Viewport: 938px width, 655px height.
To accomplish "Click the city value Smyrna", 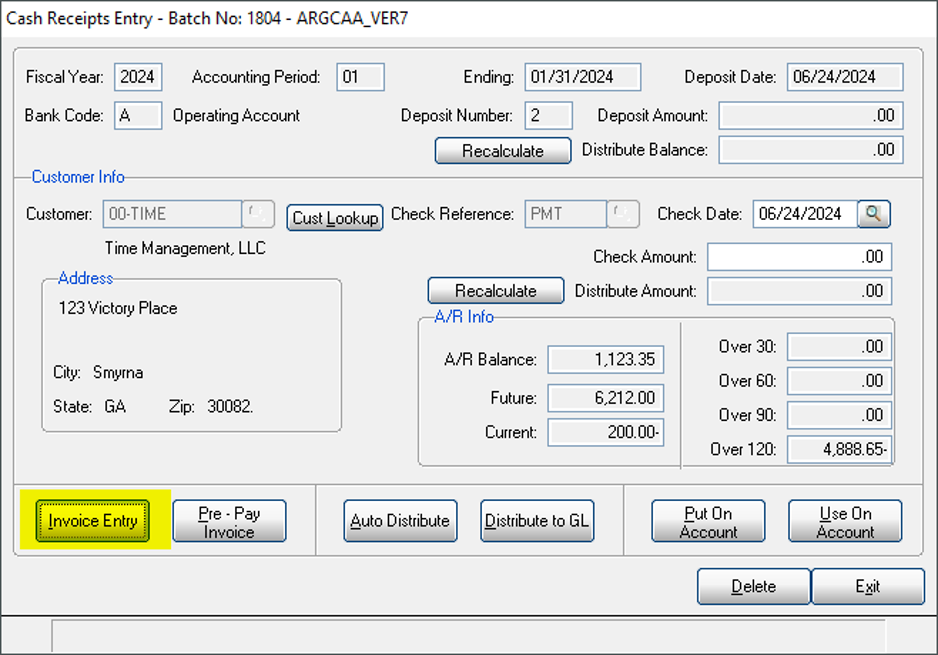I will pyautogui.click(x=118, y=373).
